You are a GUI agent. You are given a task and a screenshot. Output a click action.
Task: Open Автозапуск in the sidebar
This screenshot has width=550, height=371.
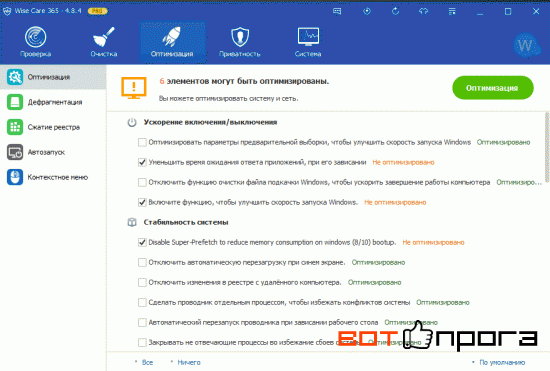point(53,152)
